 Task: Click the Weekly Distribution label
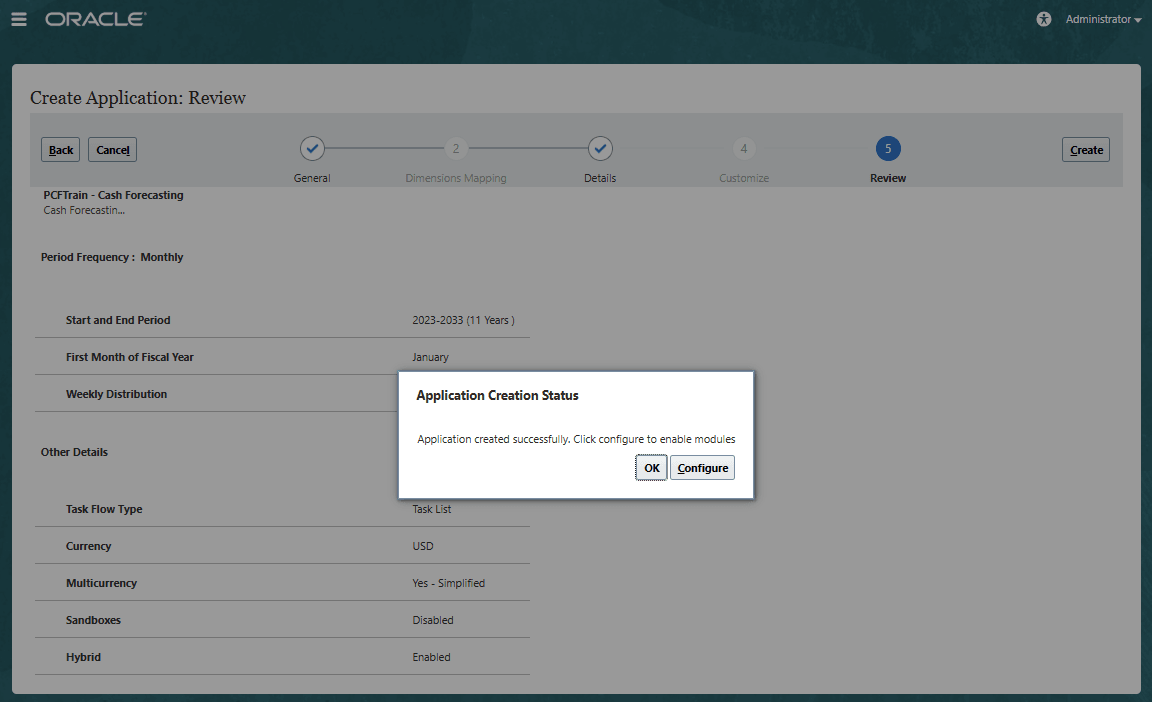coord(116,394)
